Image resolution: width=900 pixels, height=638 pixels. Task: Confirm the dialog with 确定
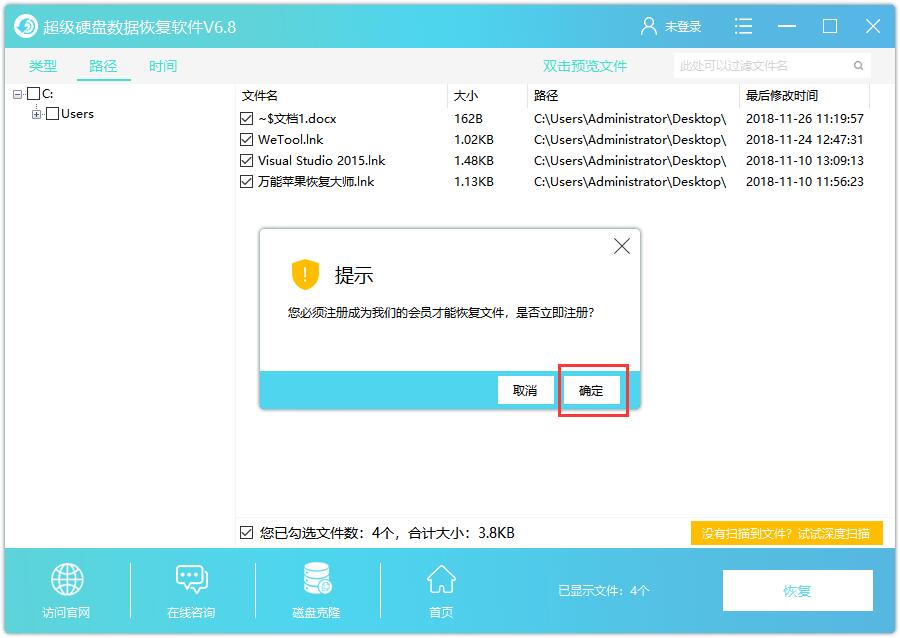point(592,390)
